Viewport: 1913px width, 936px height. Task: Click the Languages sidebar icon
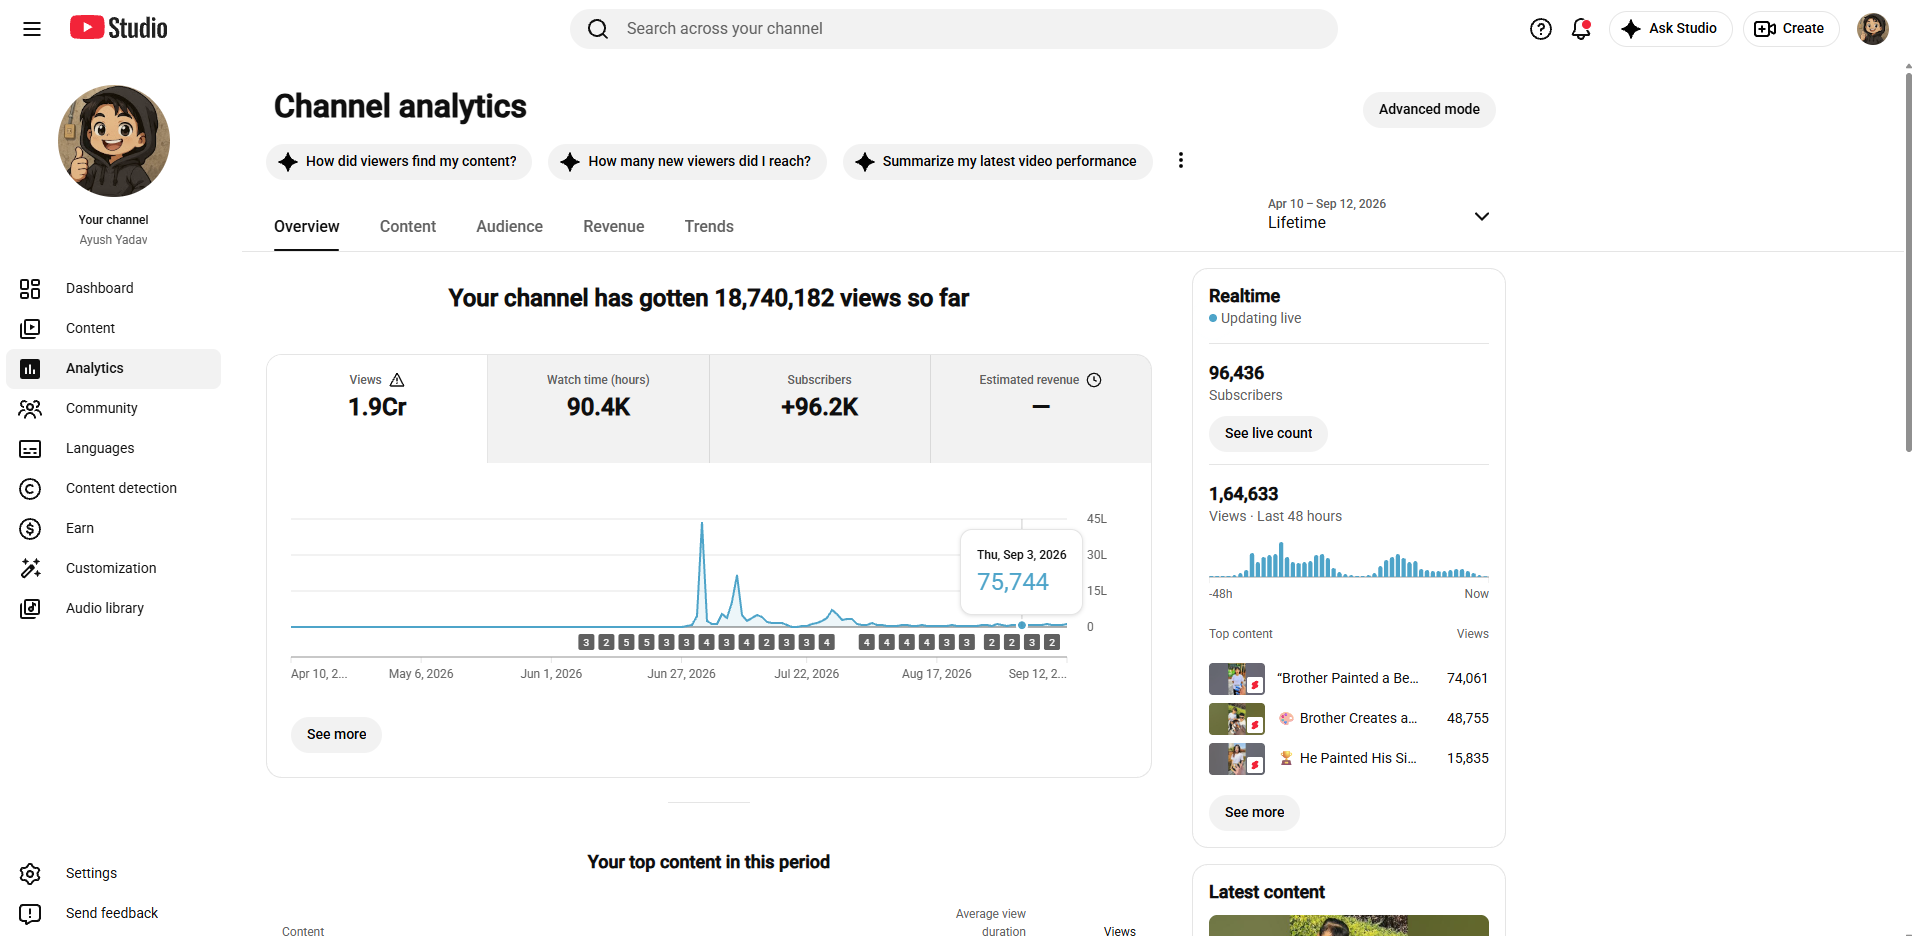(30, 449)
